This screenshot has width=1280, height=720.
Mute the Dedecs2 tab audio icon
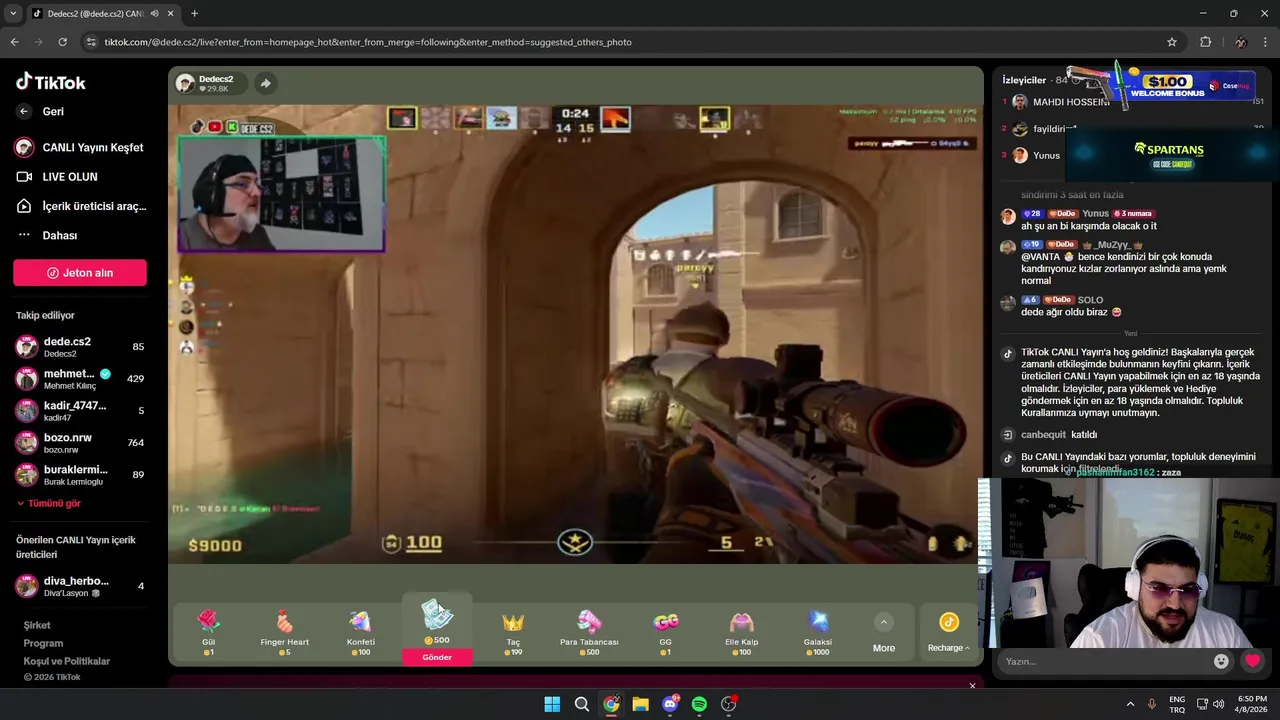click(154, 14)
